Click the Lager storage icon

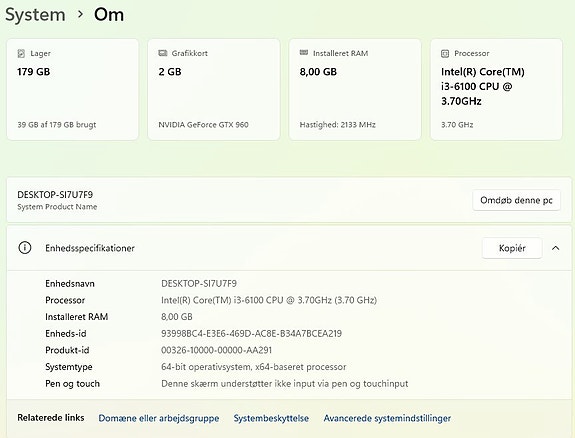[x=21, y=54]
